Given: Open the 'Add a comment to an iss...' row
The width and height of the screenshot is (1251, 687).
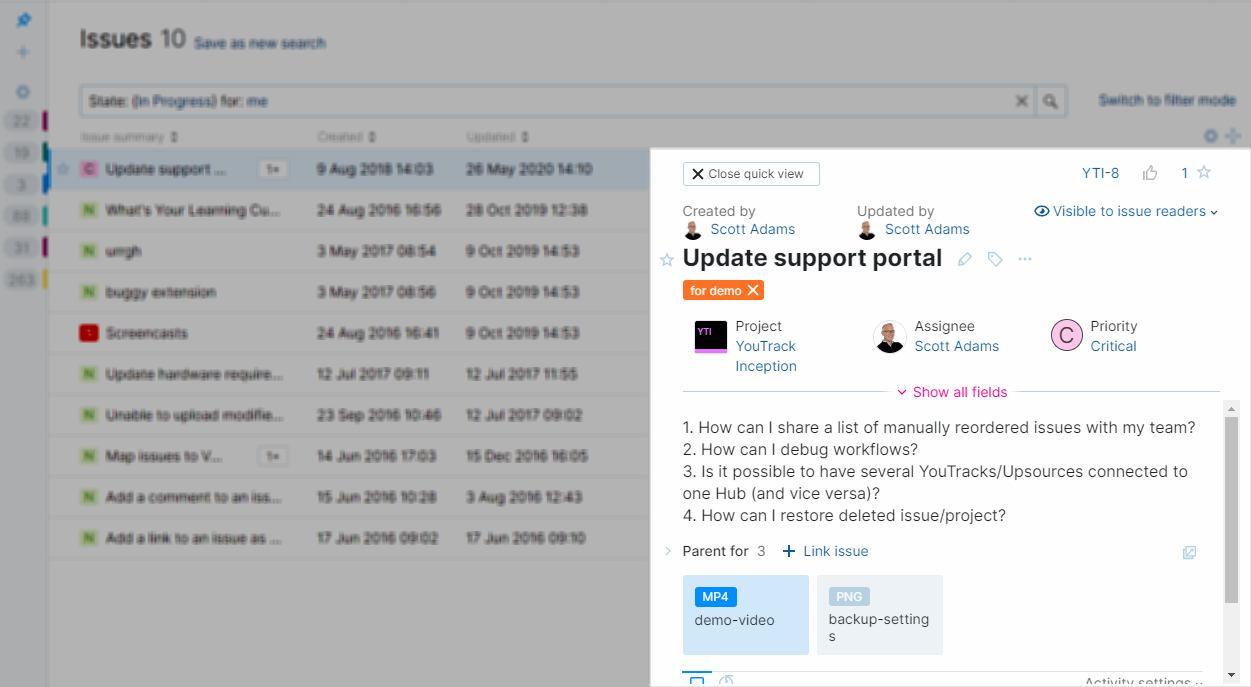Looking at the screenshot, I should tap(194, 497).
